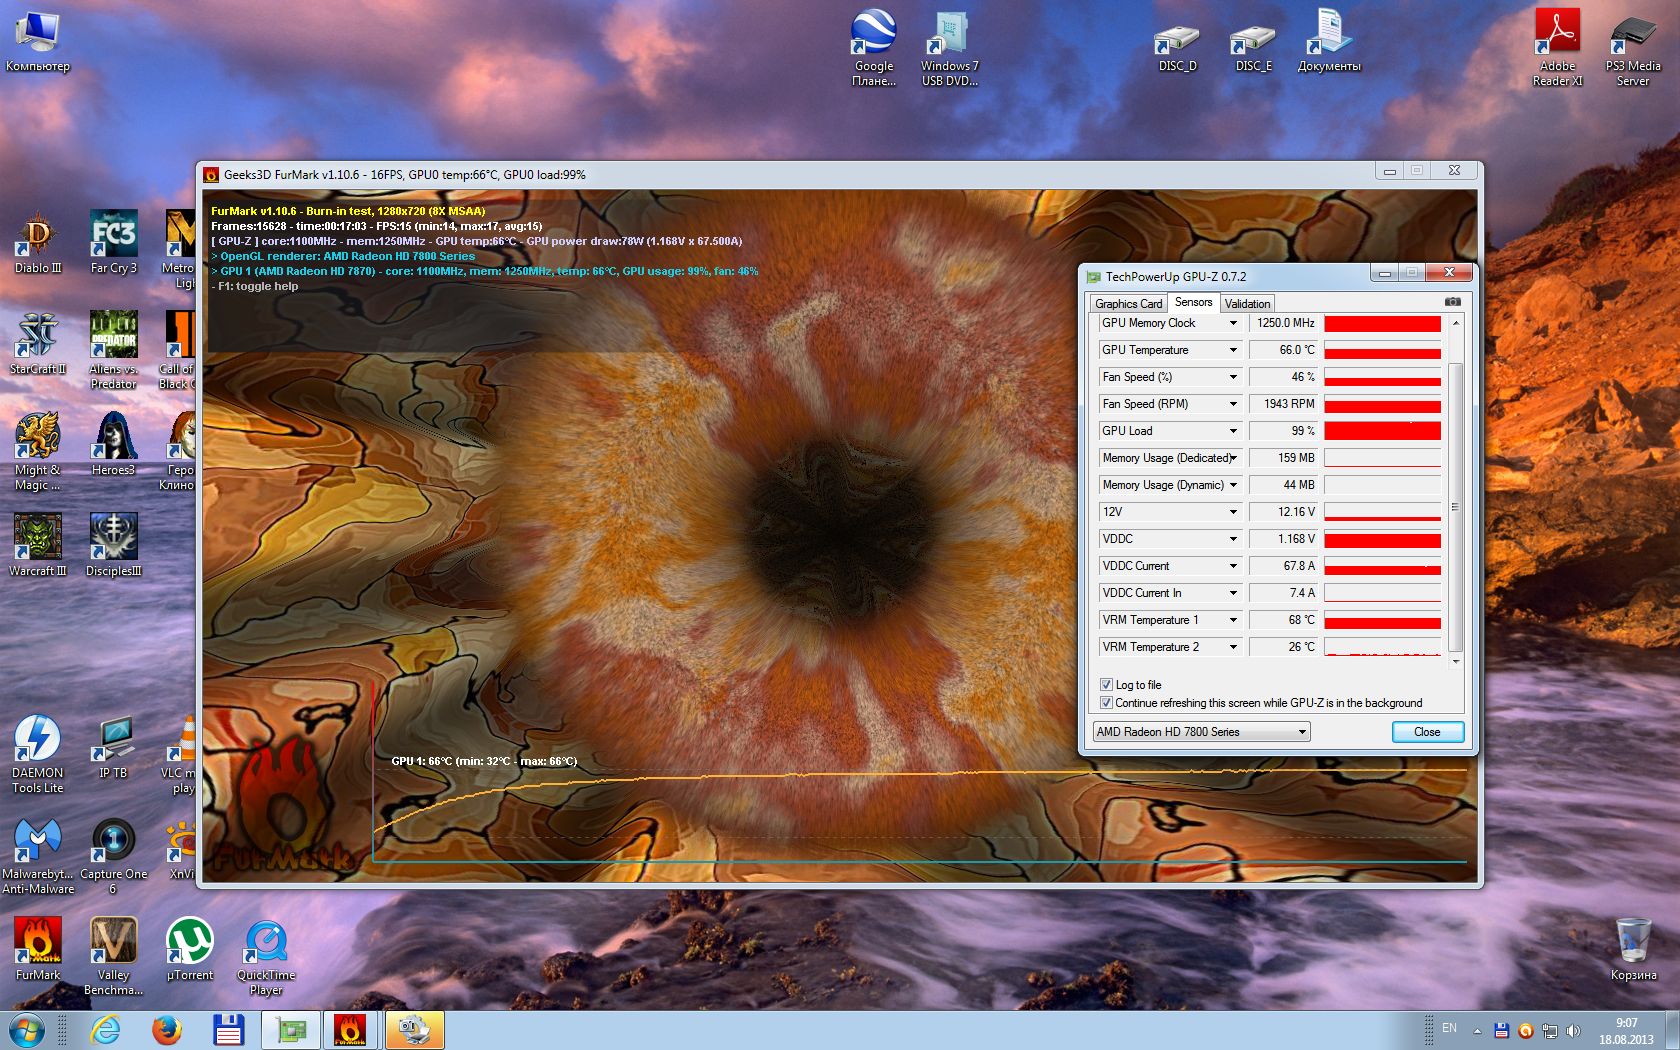Switch input language via EN indicator

coord(1449,1028)
